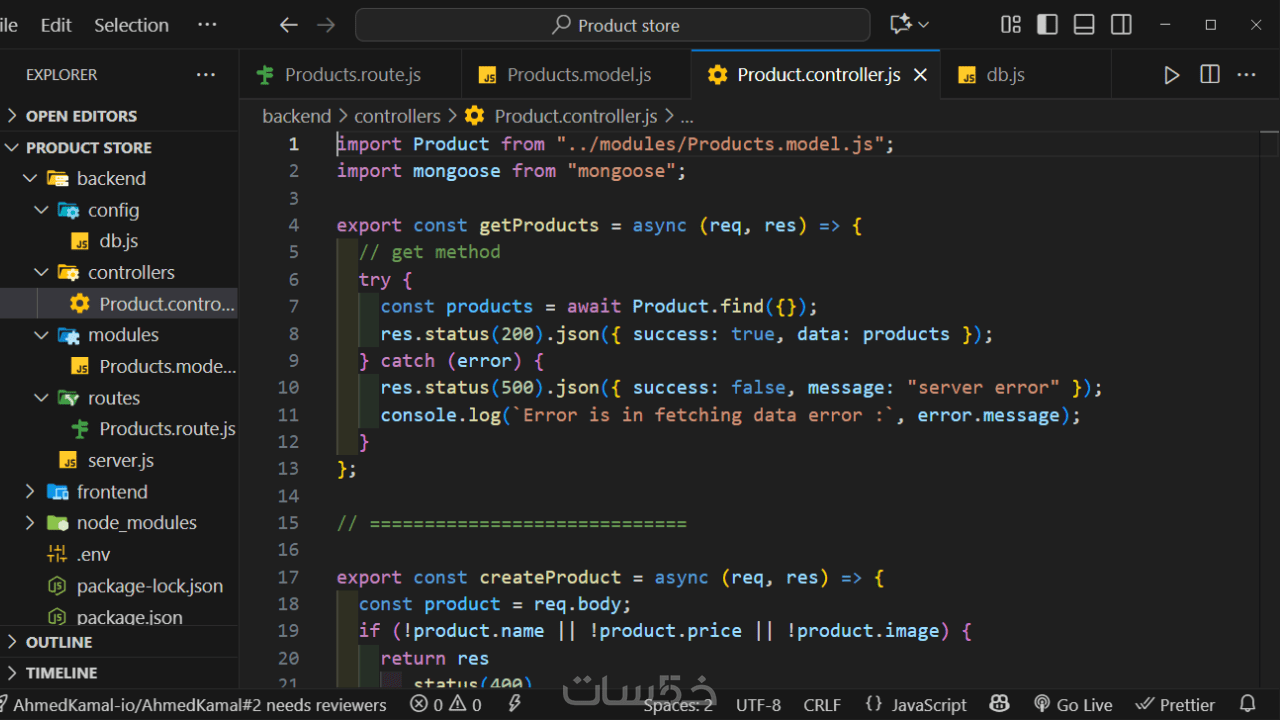Click the Run Code play icon
1280x720 pixels.
click(x=1171, y=75)
